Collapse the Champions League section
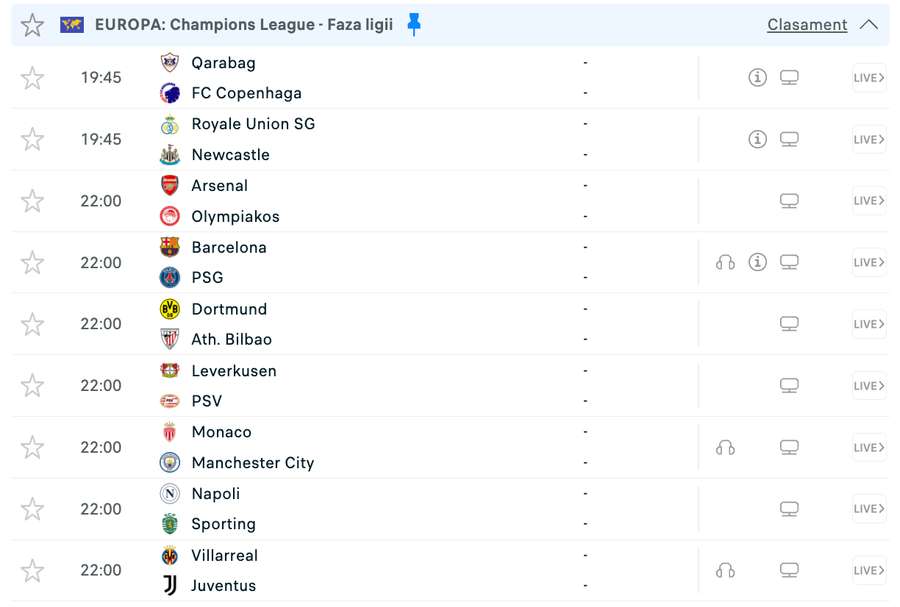The height and width of the screenshot is (607, 900). [869, 25]
